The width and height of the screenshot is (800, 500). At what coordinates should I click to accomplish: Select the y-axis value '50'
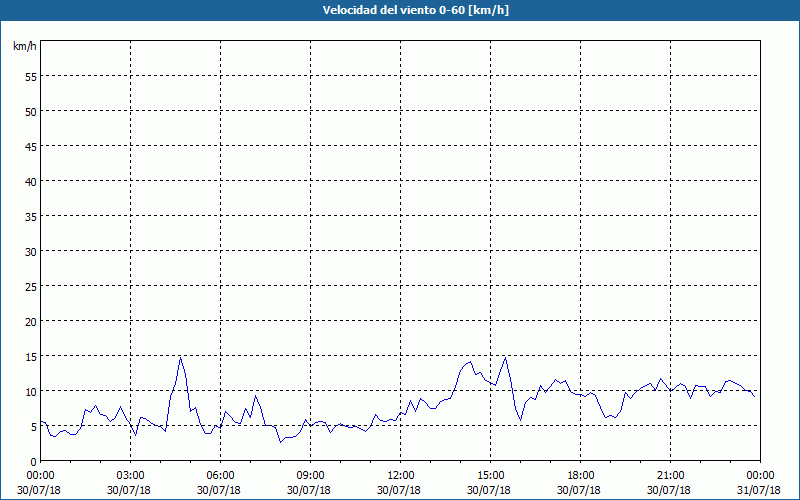(x=31, y=112)
